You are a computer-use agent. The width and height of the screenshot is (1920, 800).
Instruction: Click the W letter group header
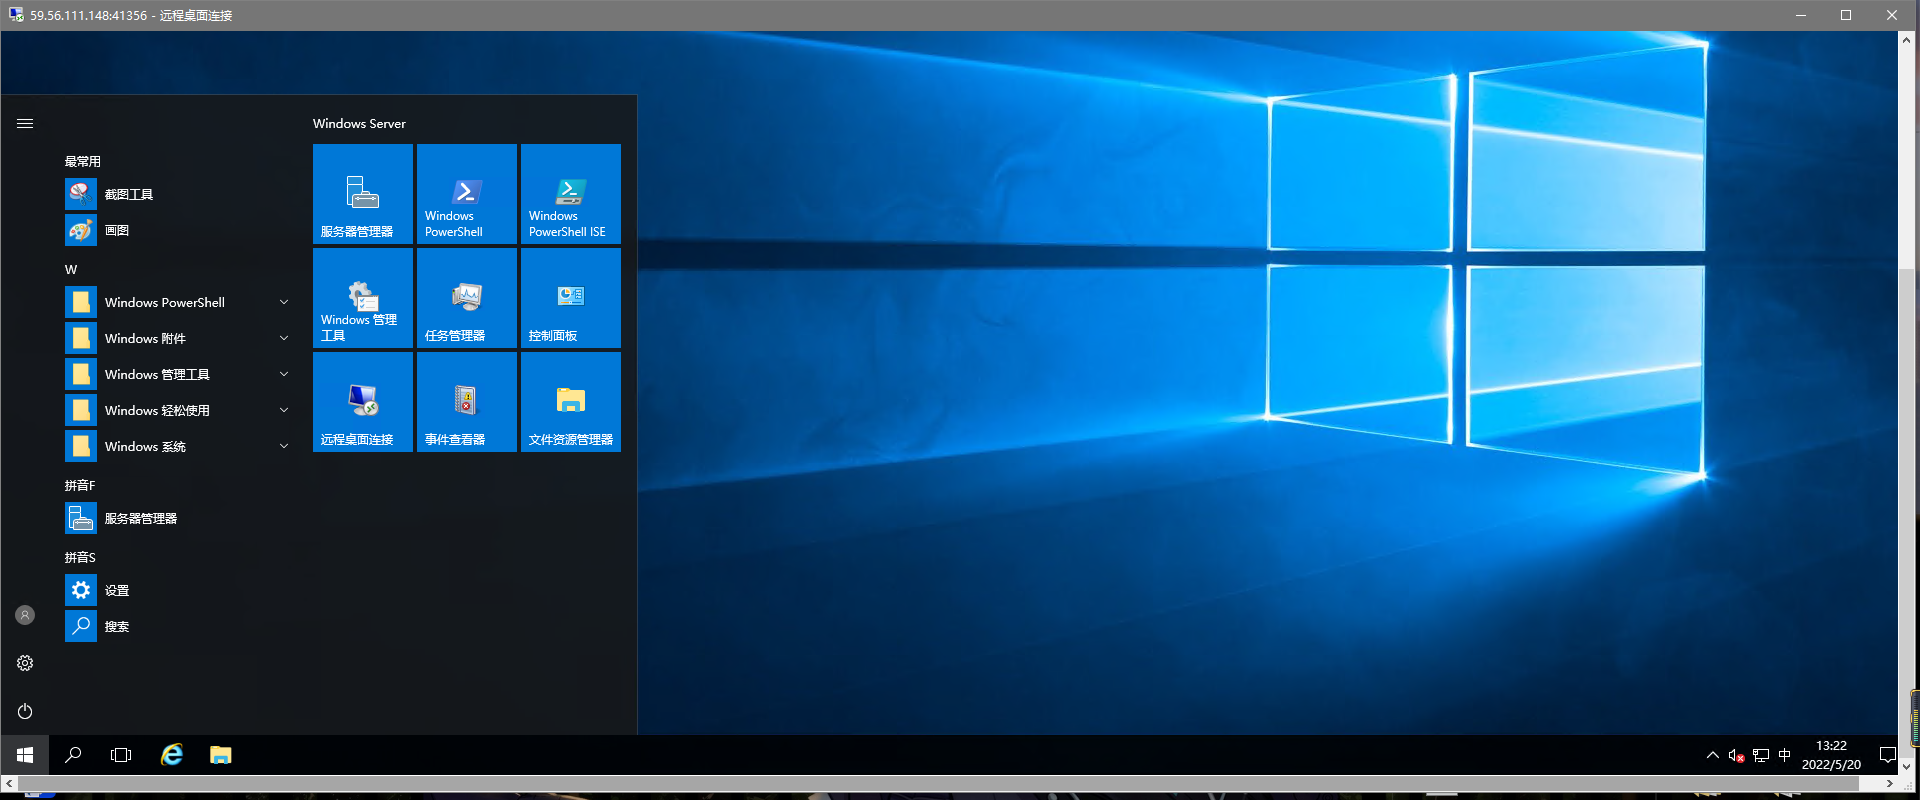click(x=71, y=269)
